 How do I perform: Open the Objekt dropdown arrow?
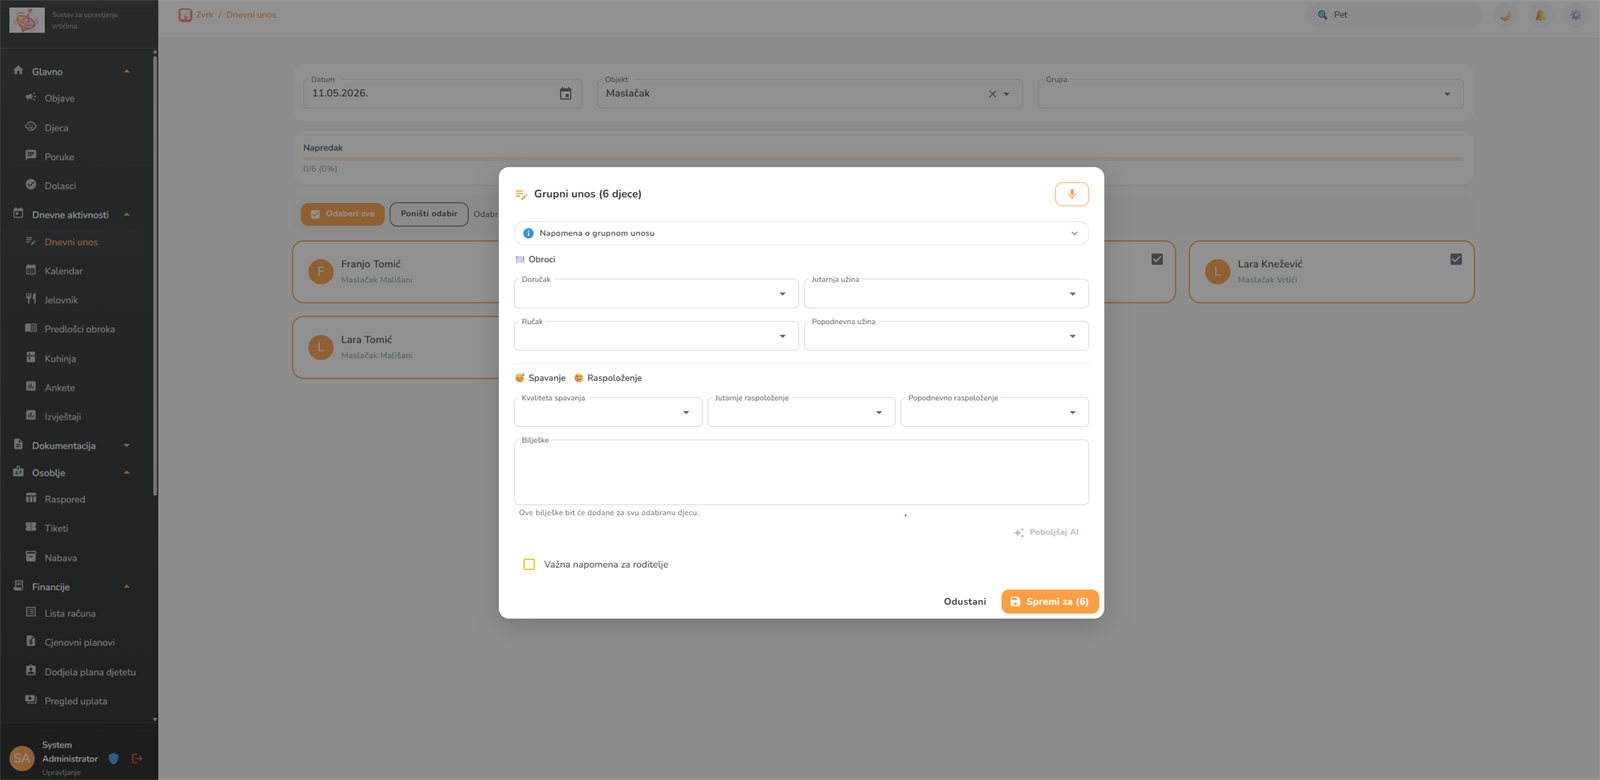tap(1007, 94)
